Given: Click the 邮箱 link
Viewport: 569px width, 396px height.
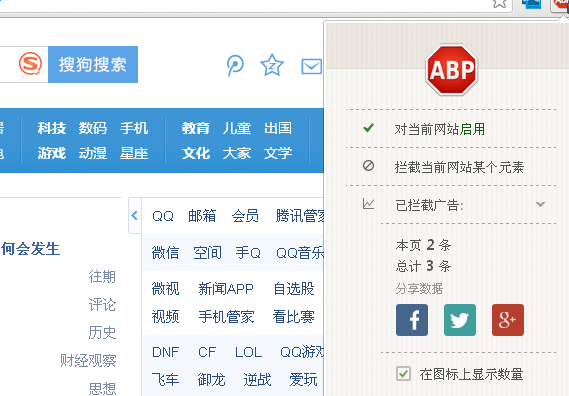Looking at the screenshot, I should pos(202,216).
